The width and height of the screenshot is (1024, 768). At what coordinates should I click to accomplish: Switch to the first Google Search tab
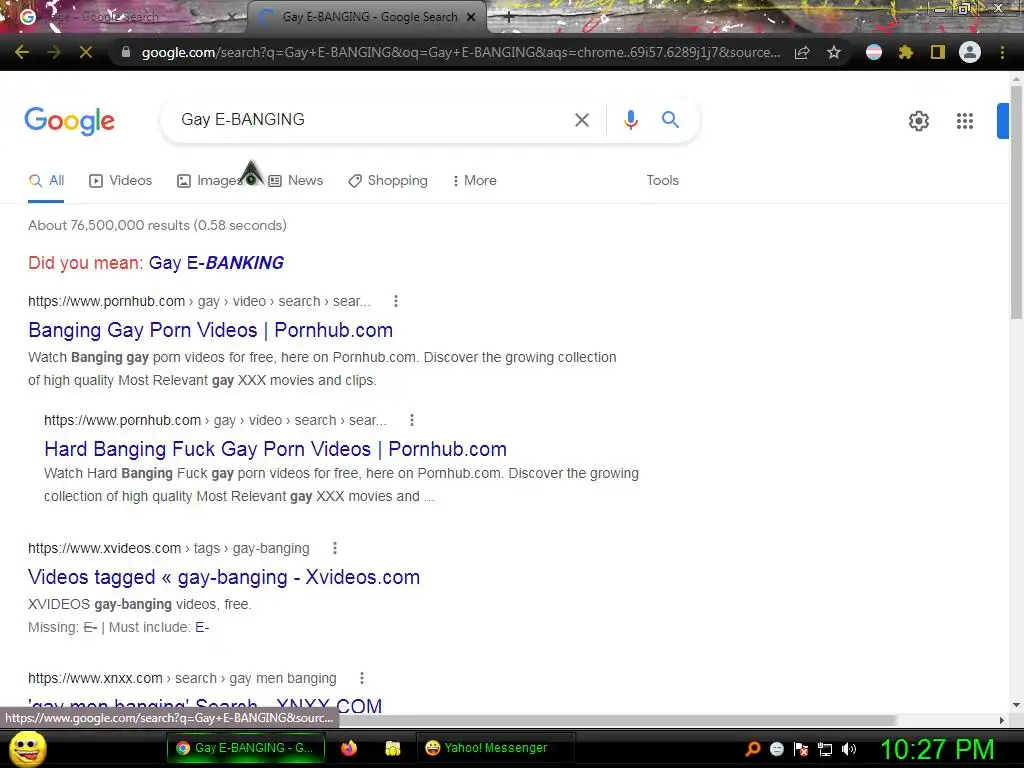click(x=123, y=17)
